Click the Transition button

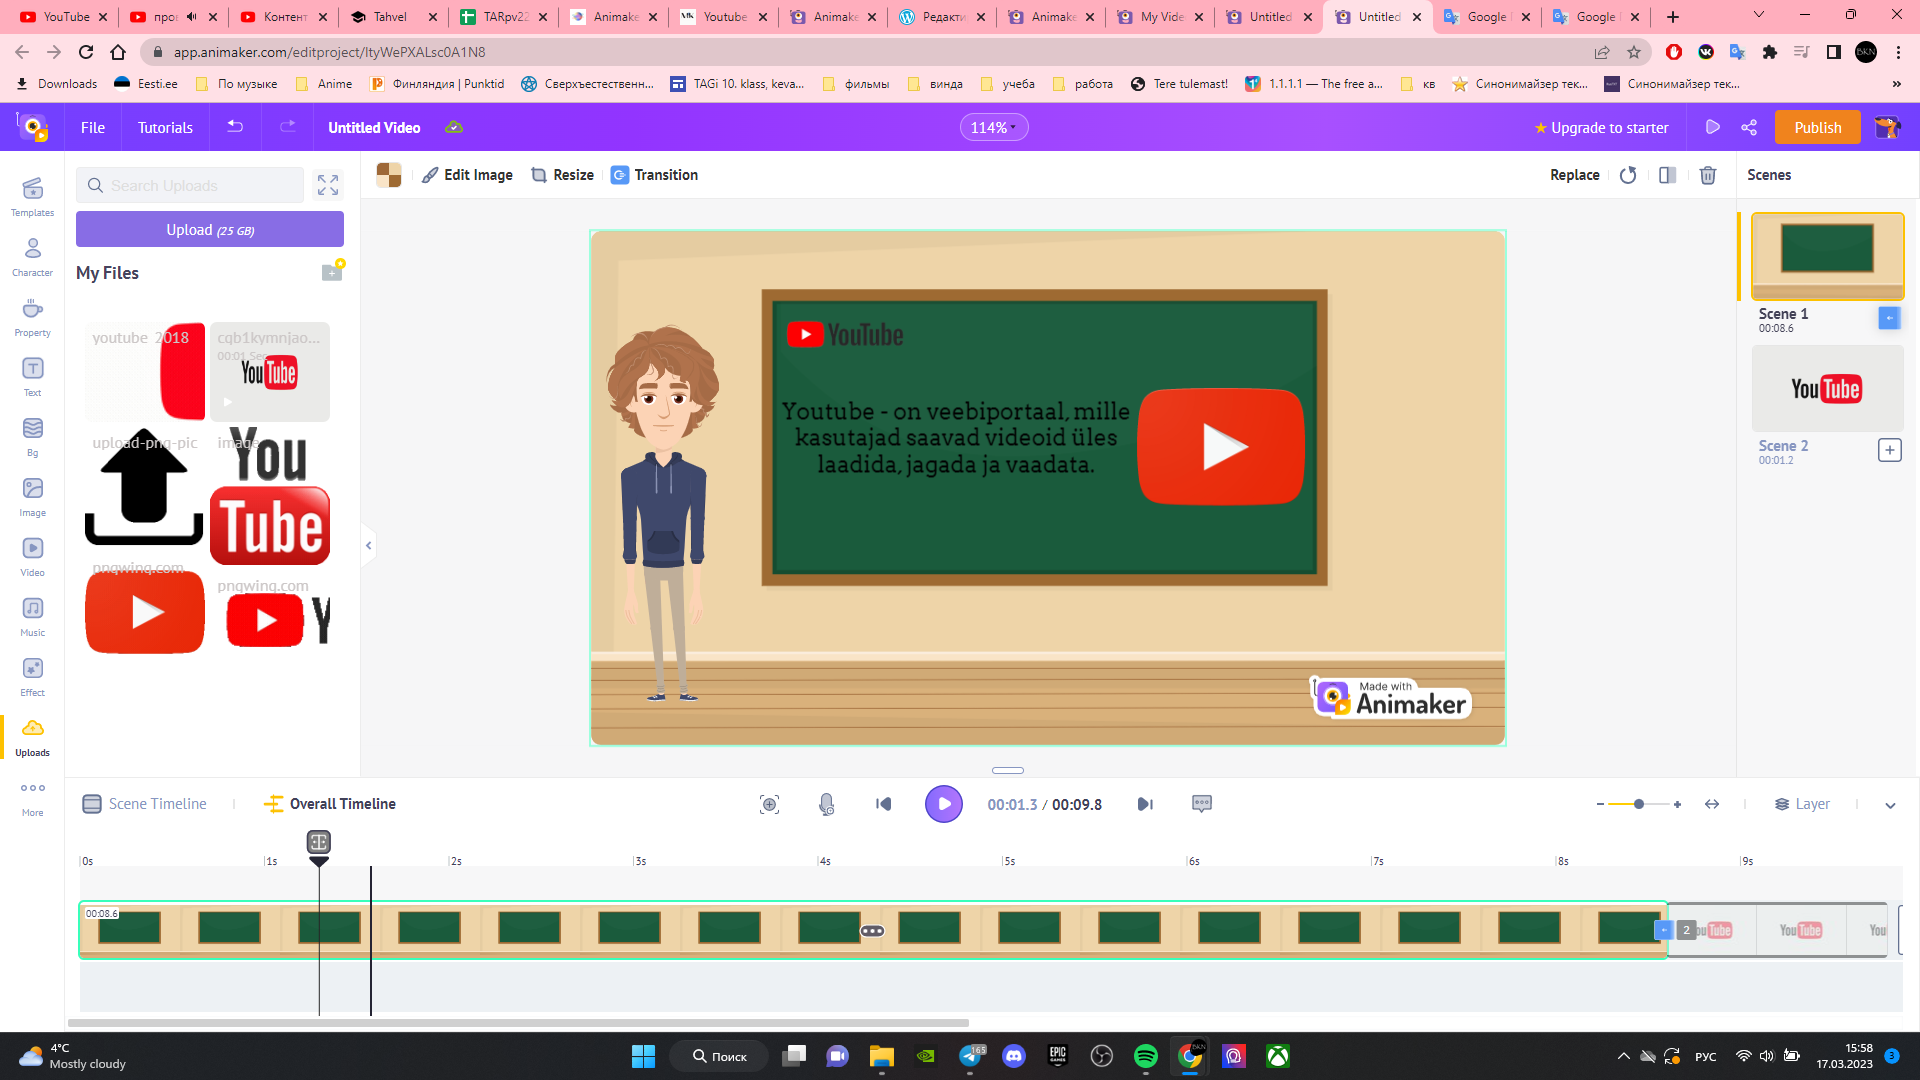(x=655, y=175)
